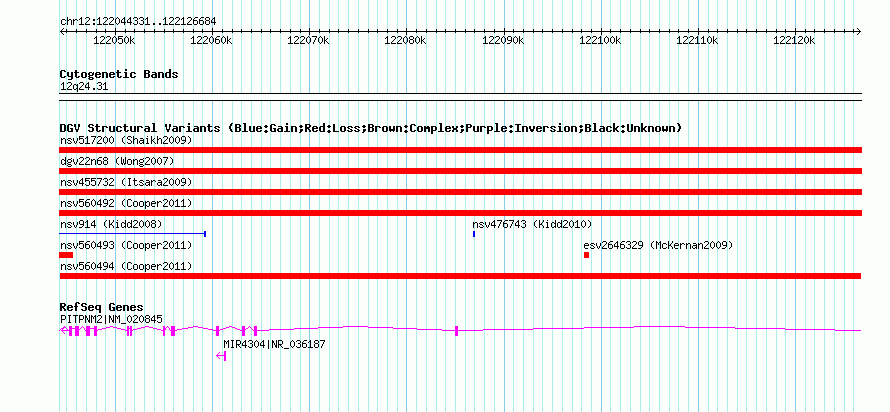Open variant esv2646329 (McKernan2009) label
890x412 pixels.
click(x=658, y=245)
